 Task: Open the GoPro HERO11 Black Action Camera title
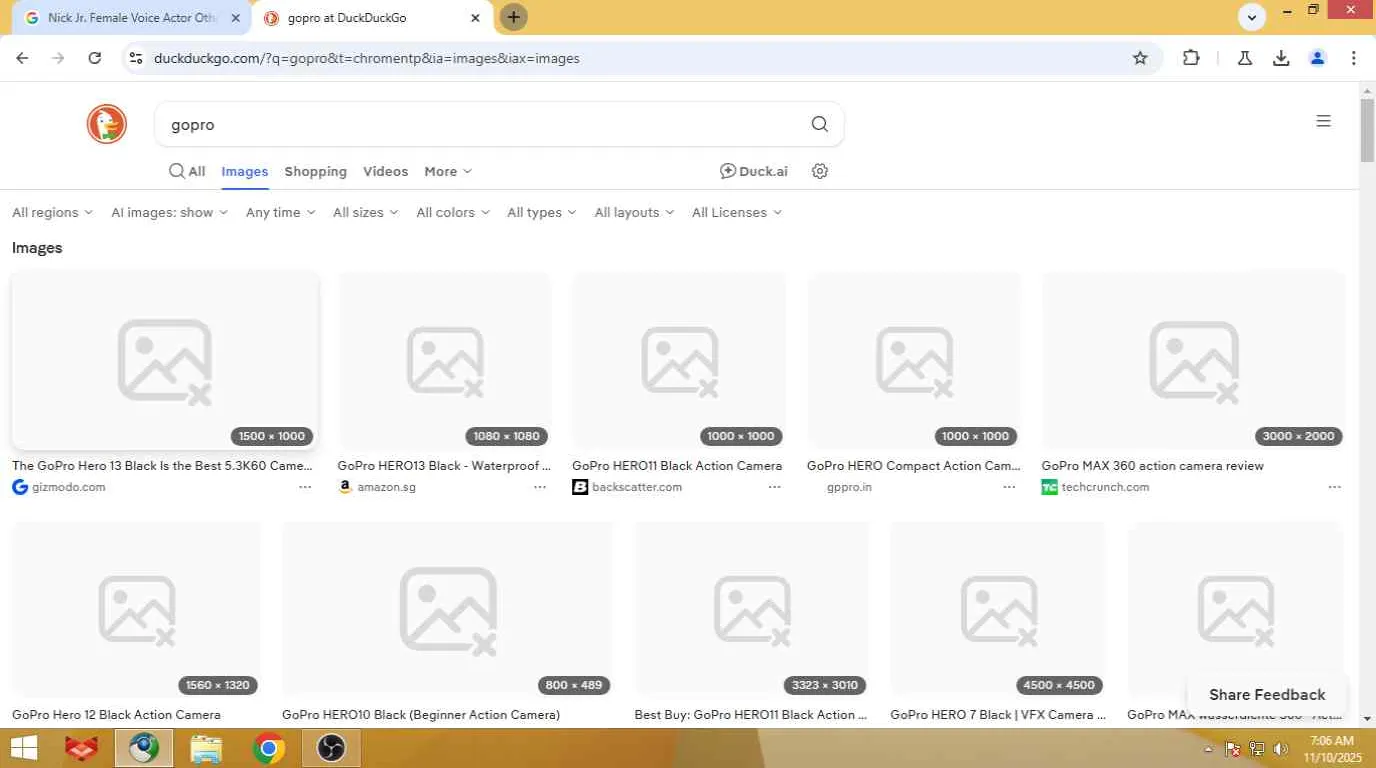coord(677,466)
